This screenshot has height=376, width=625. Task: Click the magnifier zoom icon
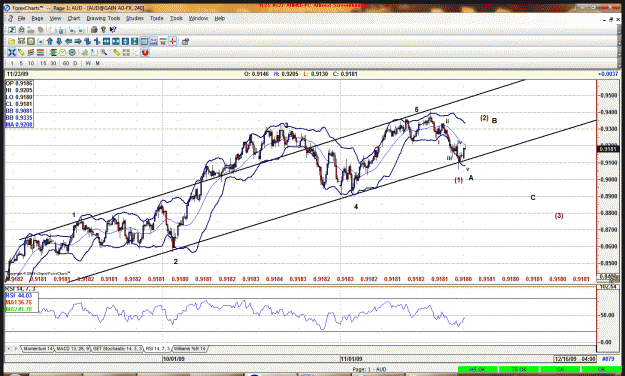(104, 52)
